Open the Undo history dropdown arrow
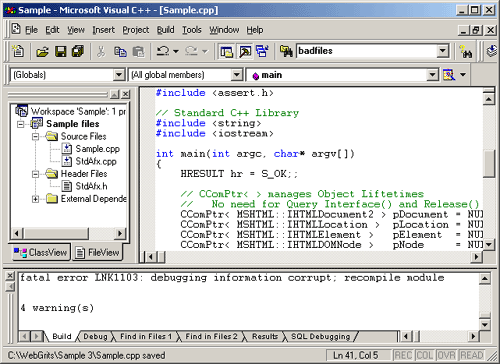The height and width of the screenshot is (364, 500). [x=176, y=51]
